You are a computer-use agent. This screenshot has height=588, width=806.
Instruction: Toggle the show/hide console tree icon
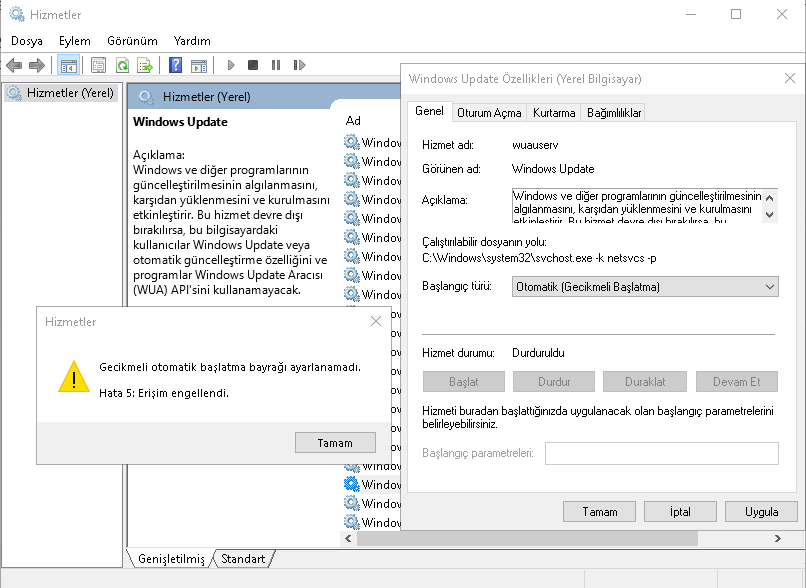pyautogui.click(x=68, y=65)
